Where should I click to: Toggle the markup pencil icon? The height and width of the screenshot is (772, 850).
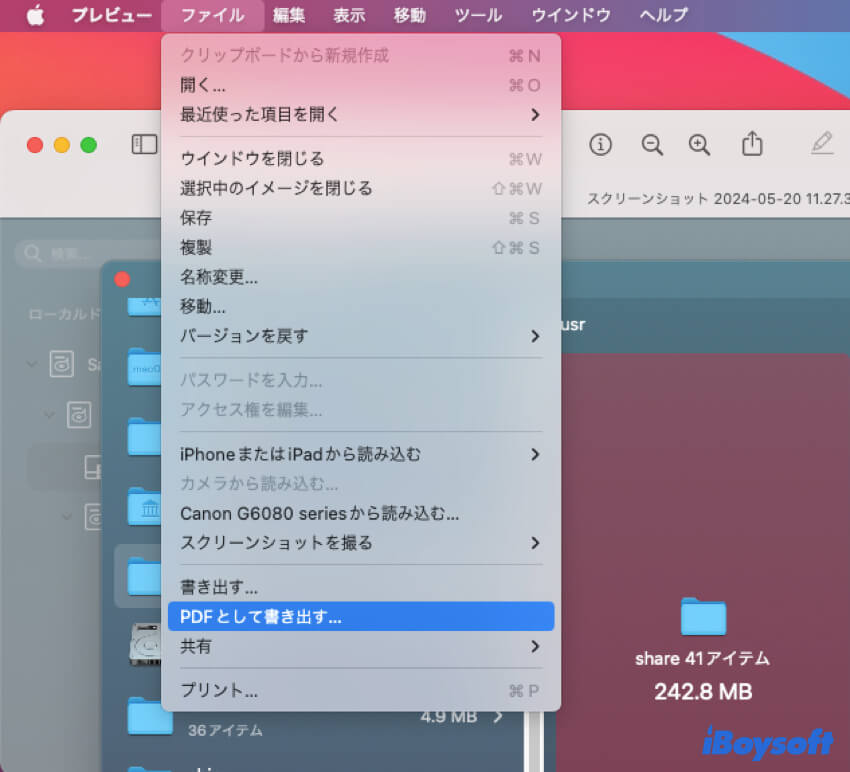click(822, 144)
